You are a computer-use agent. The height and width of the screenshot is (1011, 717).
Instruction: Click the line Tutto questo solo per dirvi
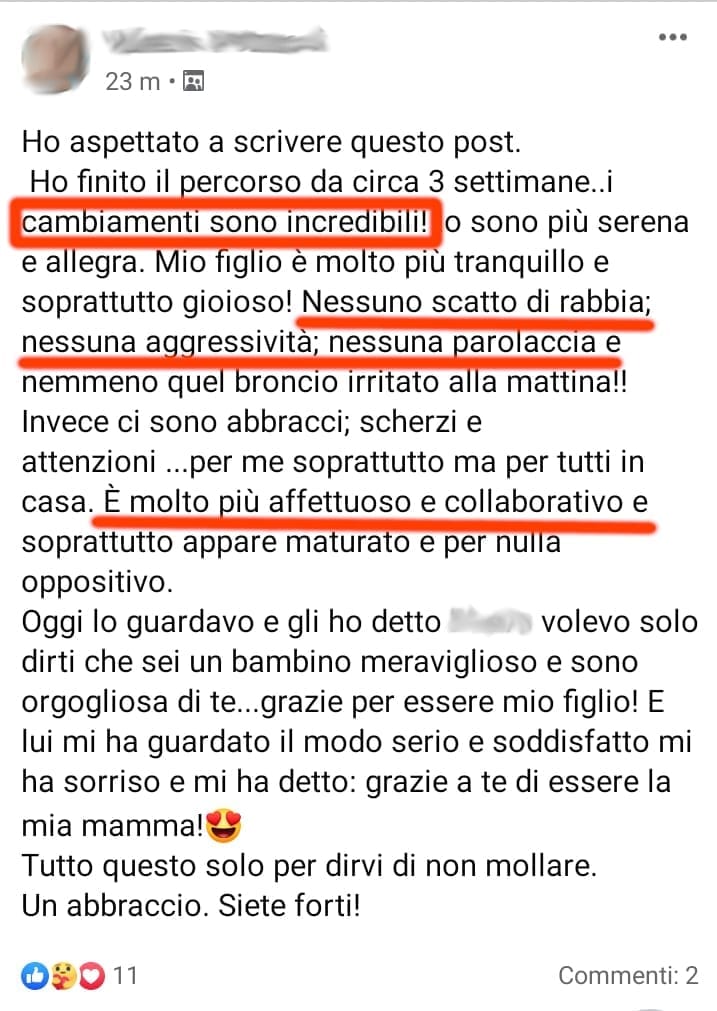pyautogui.click(x=309, y=865)
